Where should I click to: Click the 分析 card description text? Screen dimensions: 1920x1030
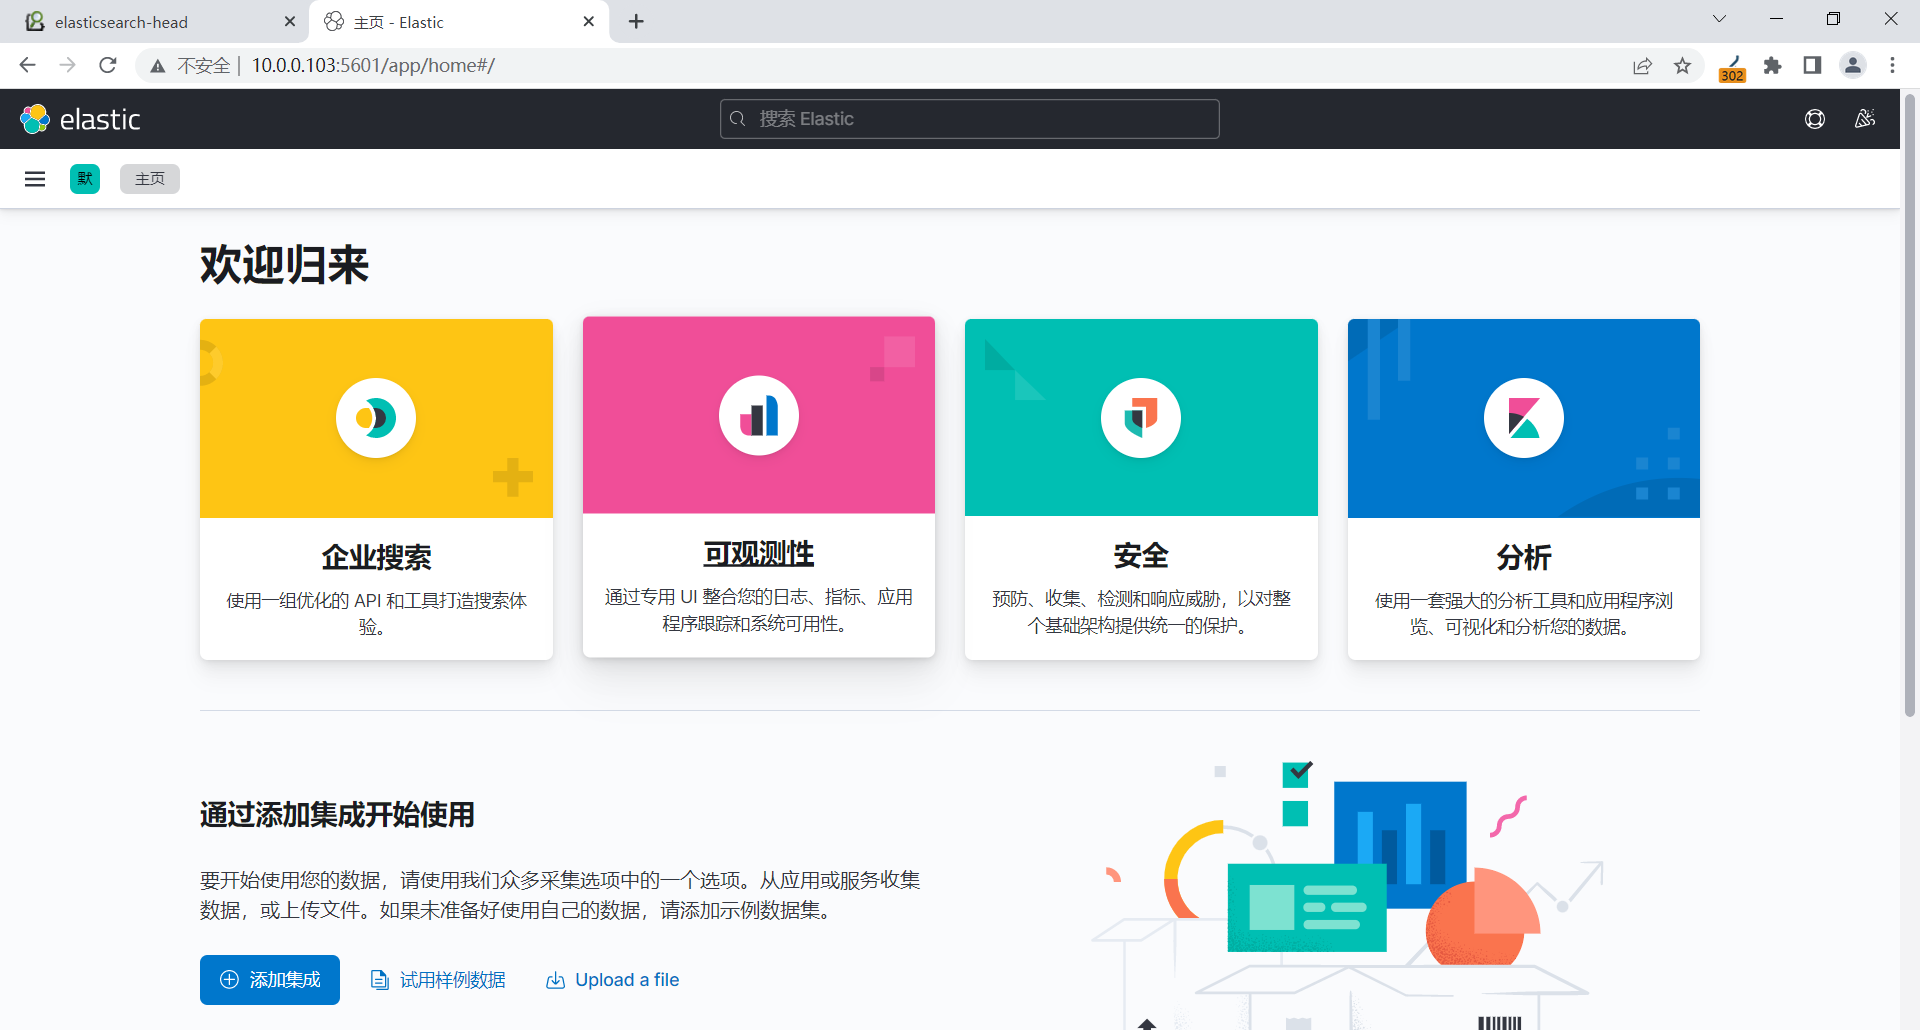tap(1524, 614)
